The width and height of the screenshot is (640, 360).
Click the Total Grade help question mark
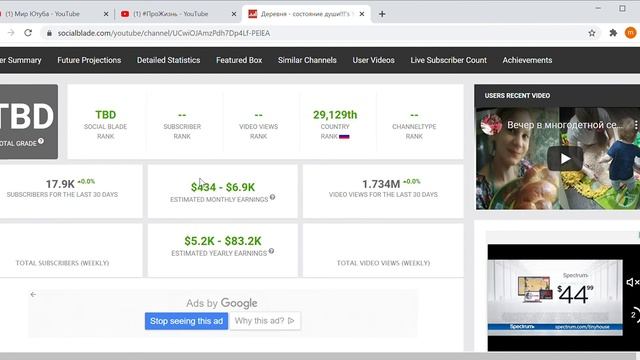41,141
